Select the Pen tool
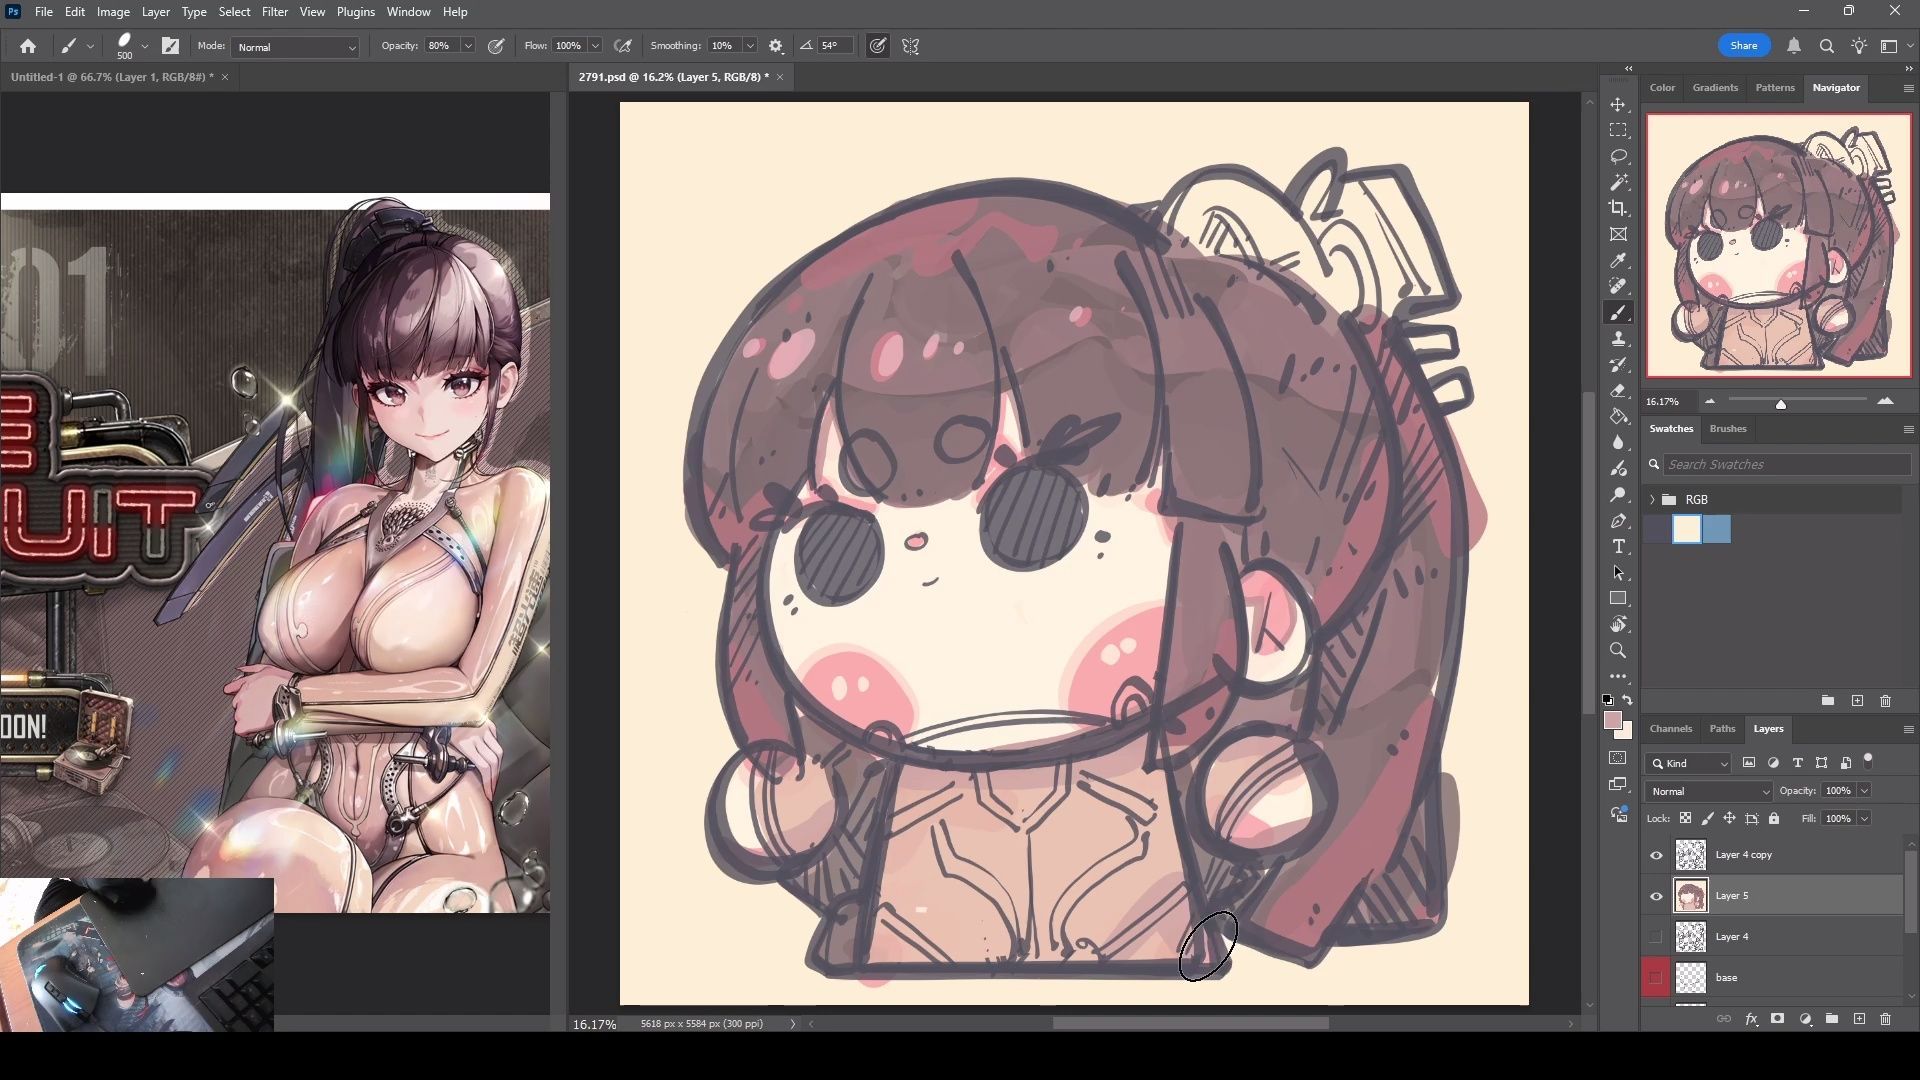 [x=1618, y=521]
